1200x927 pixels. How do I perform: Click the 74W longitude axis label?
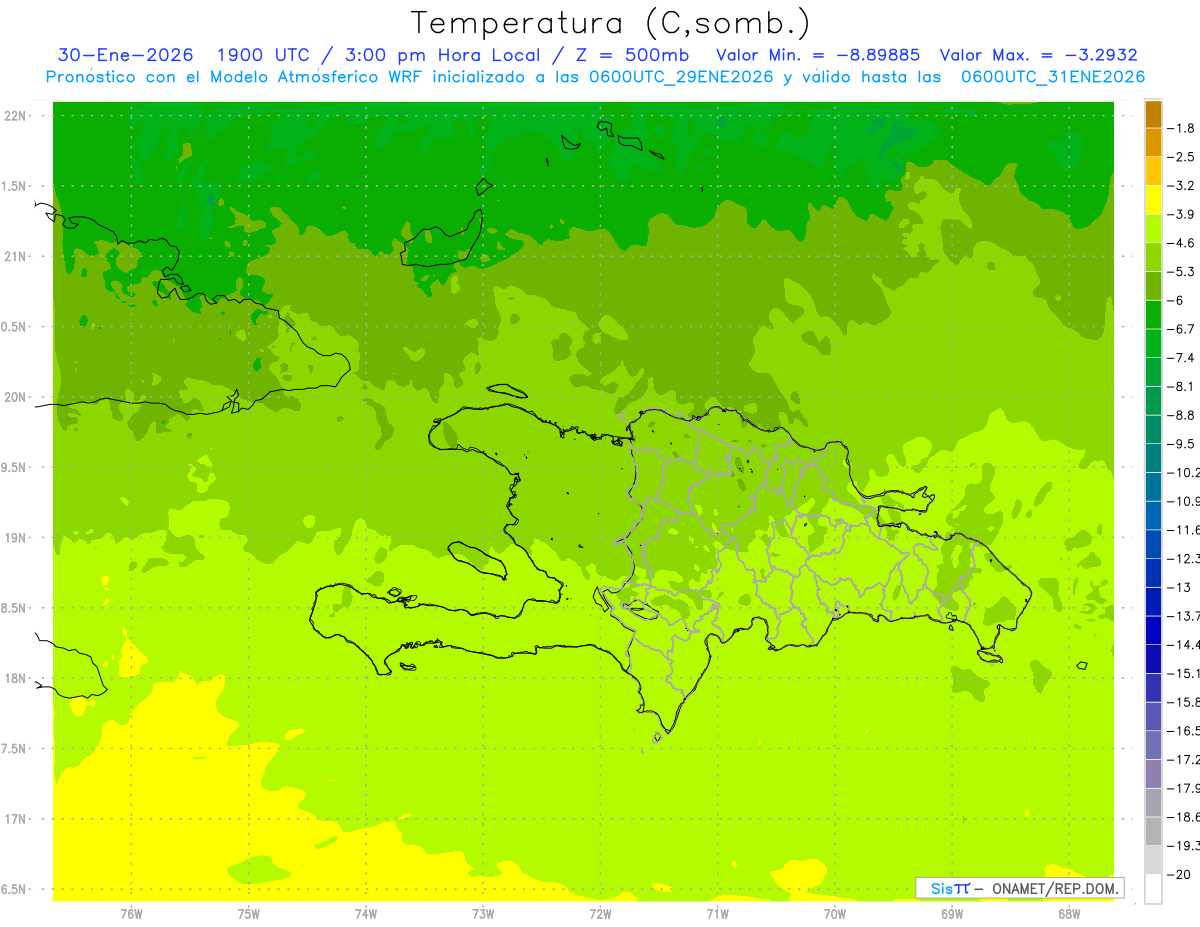point(365,914)
